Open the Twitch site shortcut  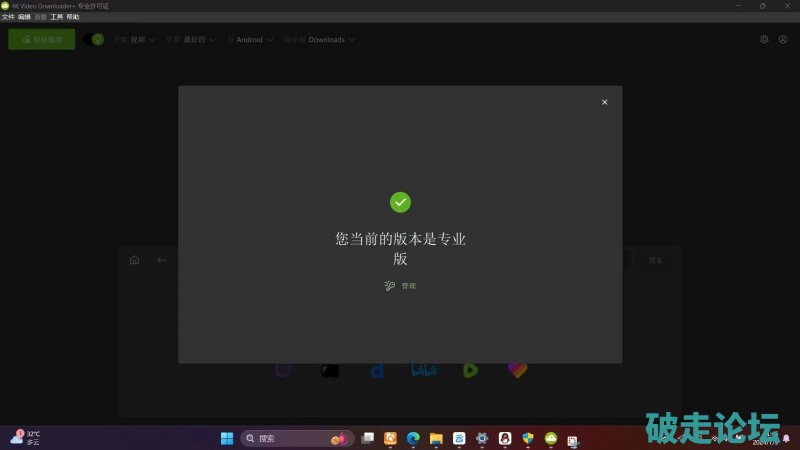tap(283, 370)
